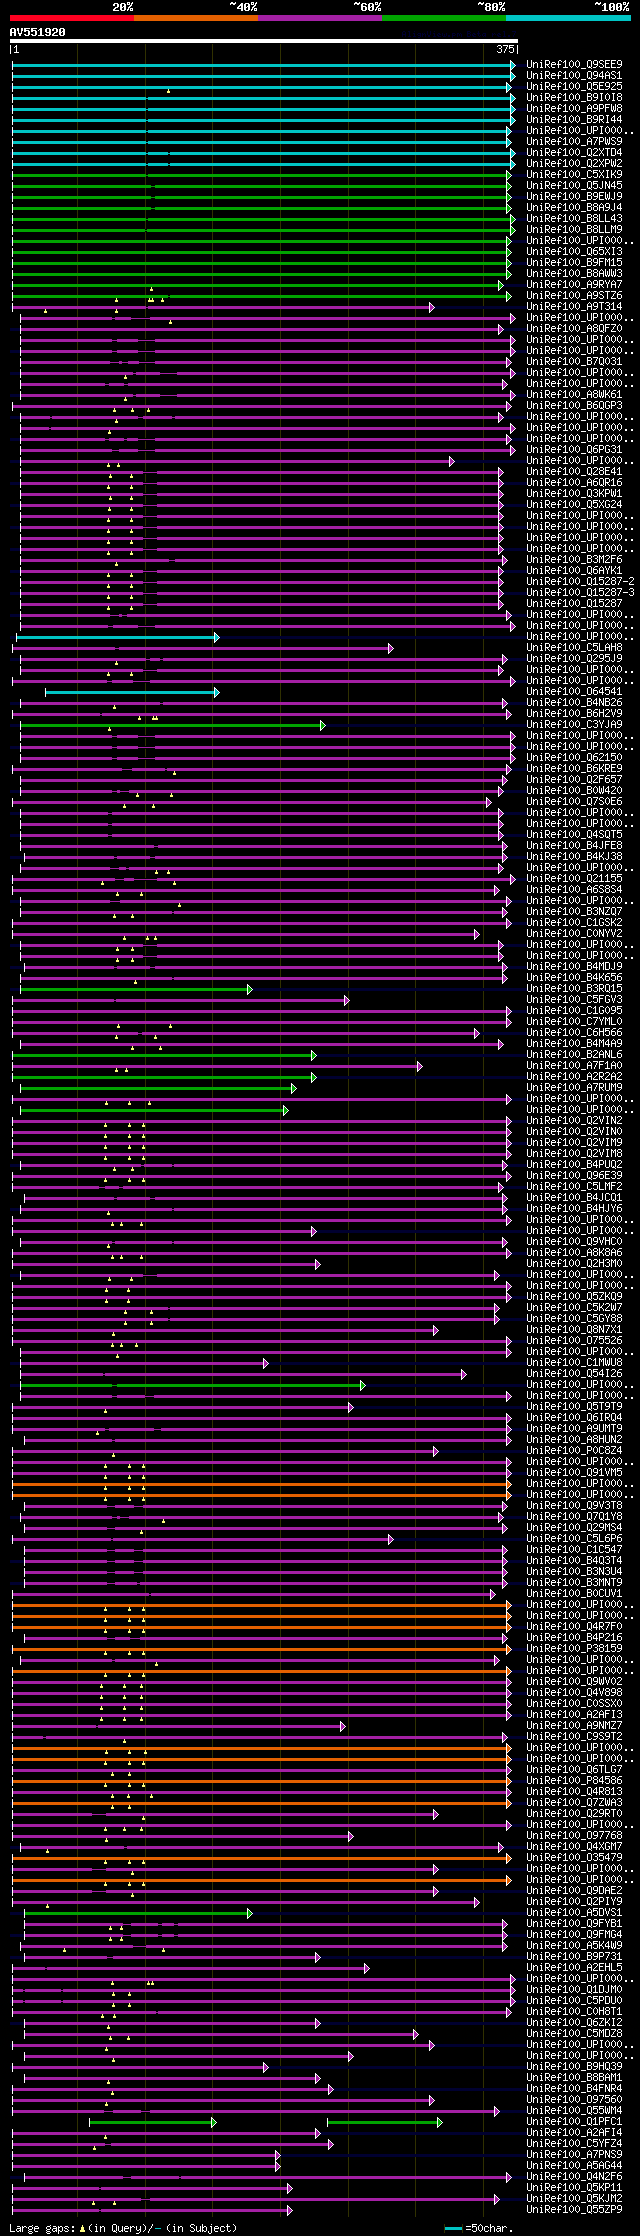Click the green alignment bar of C3YJA9
The width and height of the screenshot is (640, 2236).
(x=172, y=725)
